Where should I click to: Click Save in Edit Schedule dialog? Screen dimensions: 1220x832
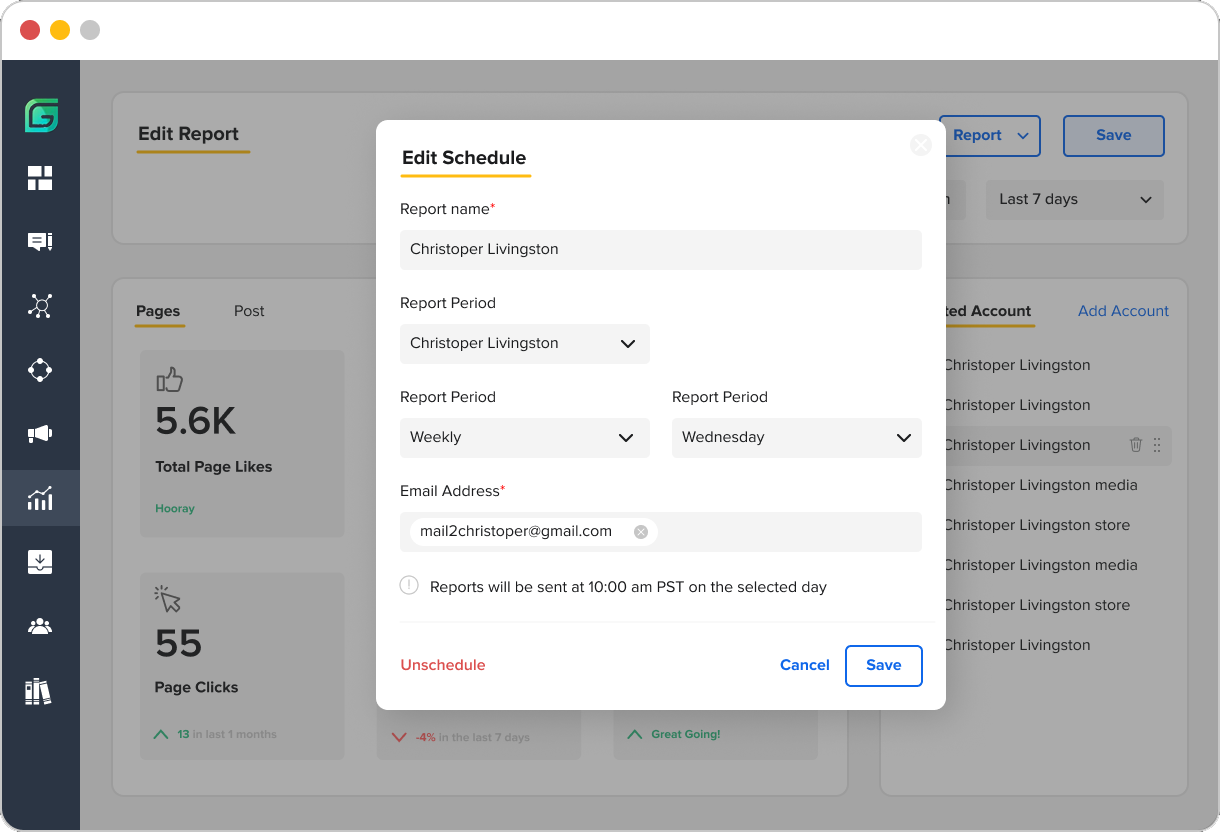tap(884, 665)
